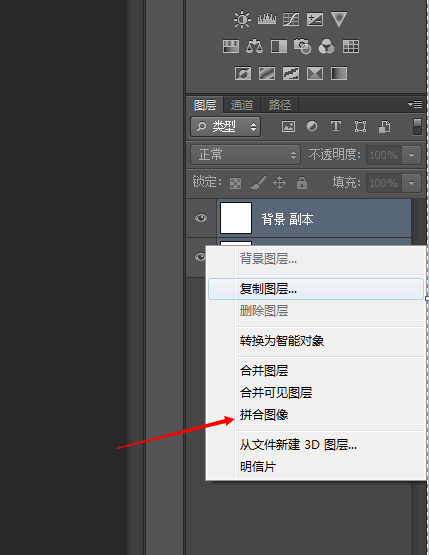This screenshot has width=429, height=555.
Task: Add a Brightness/Contrast adjustment
Action: click(242, 19)
